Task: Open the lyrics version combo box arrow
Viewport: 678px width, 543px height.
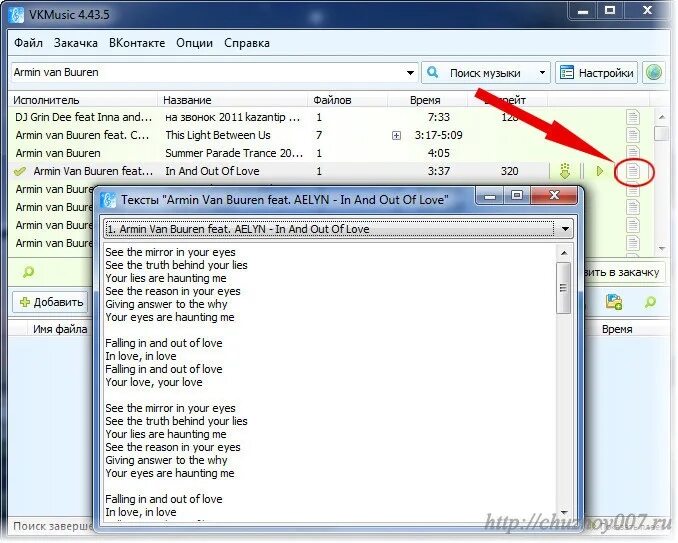Action: coord(565,229)
